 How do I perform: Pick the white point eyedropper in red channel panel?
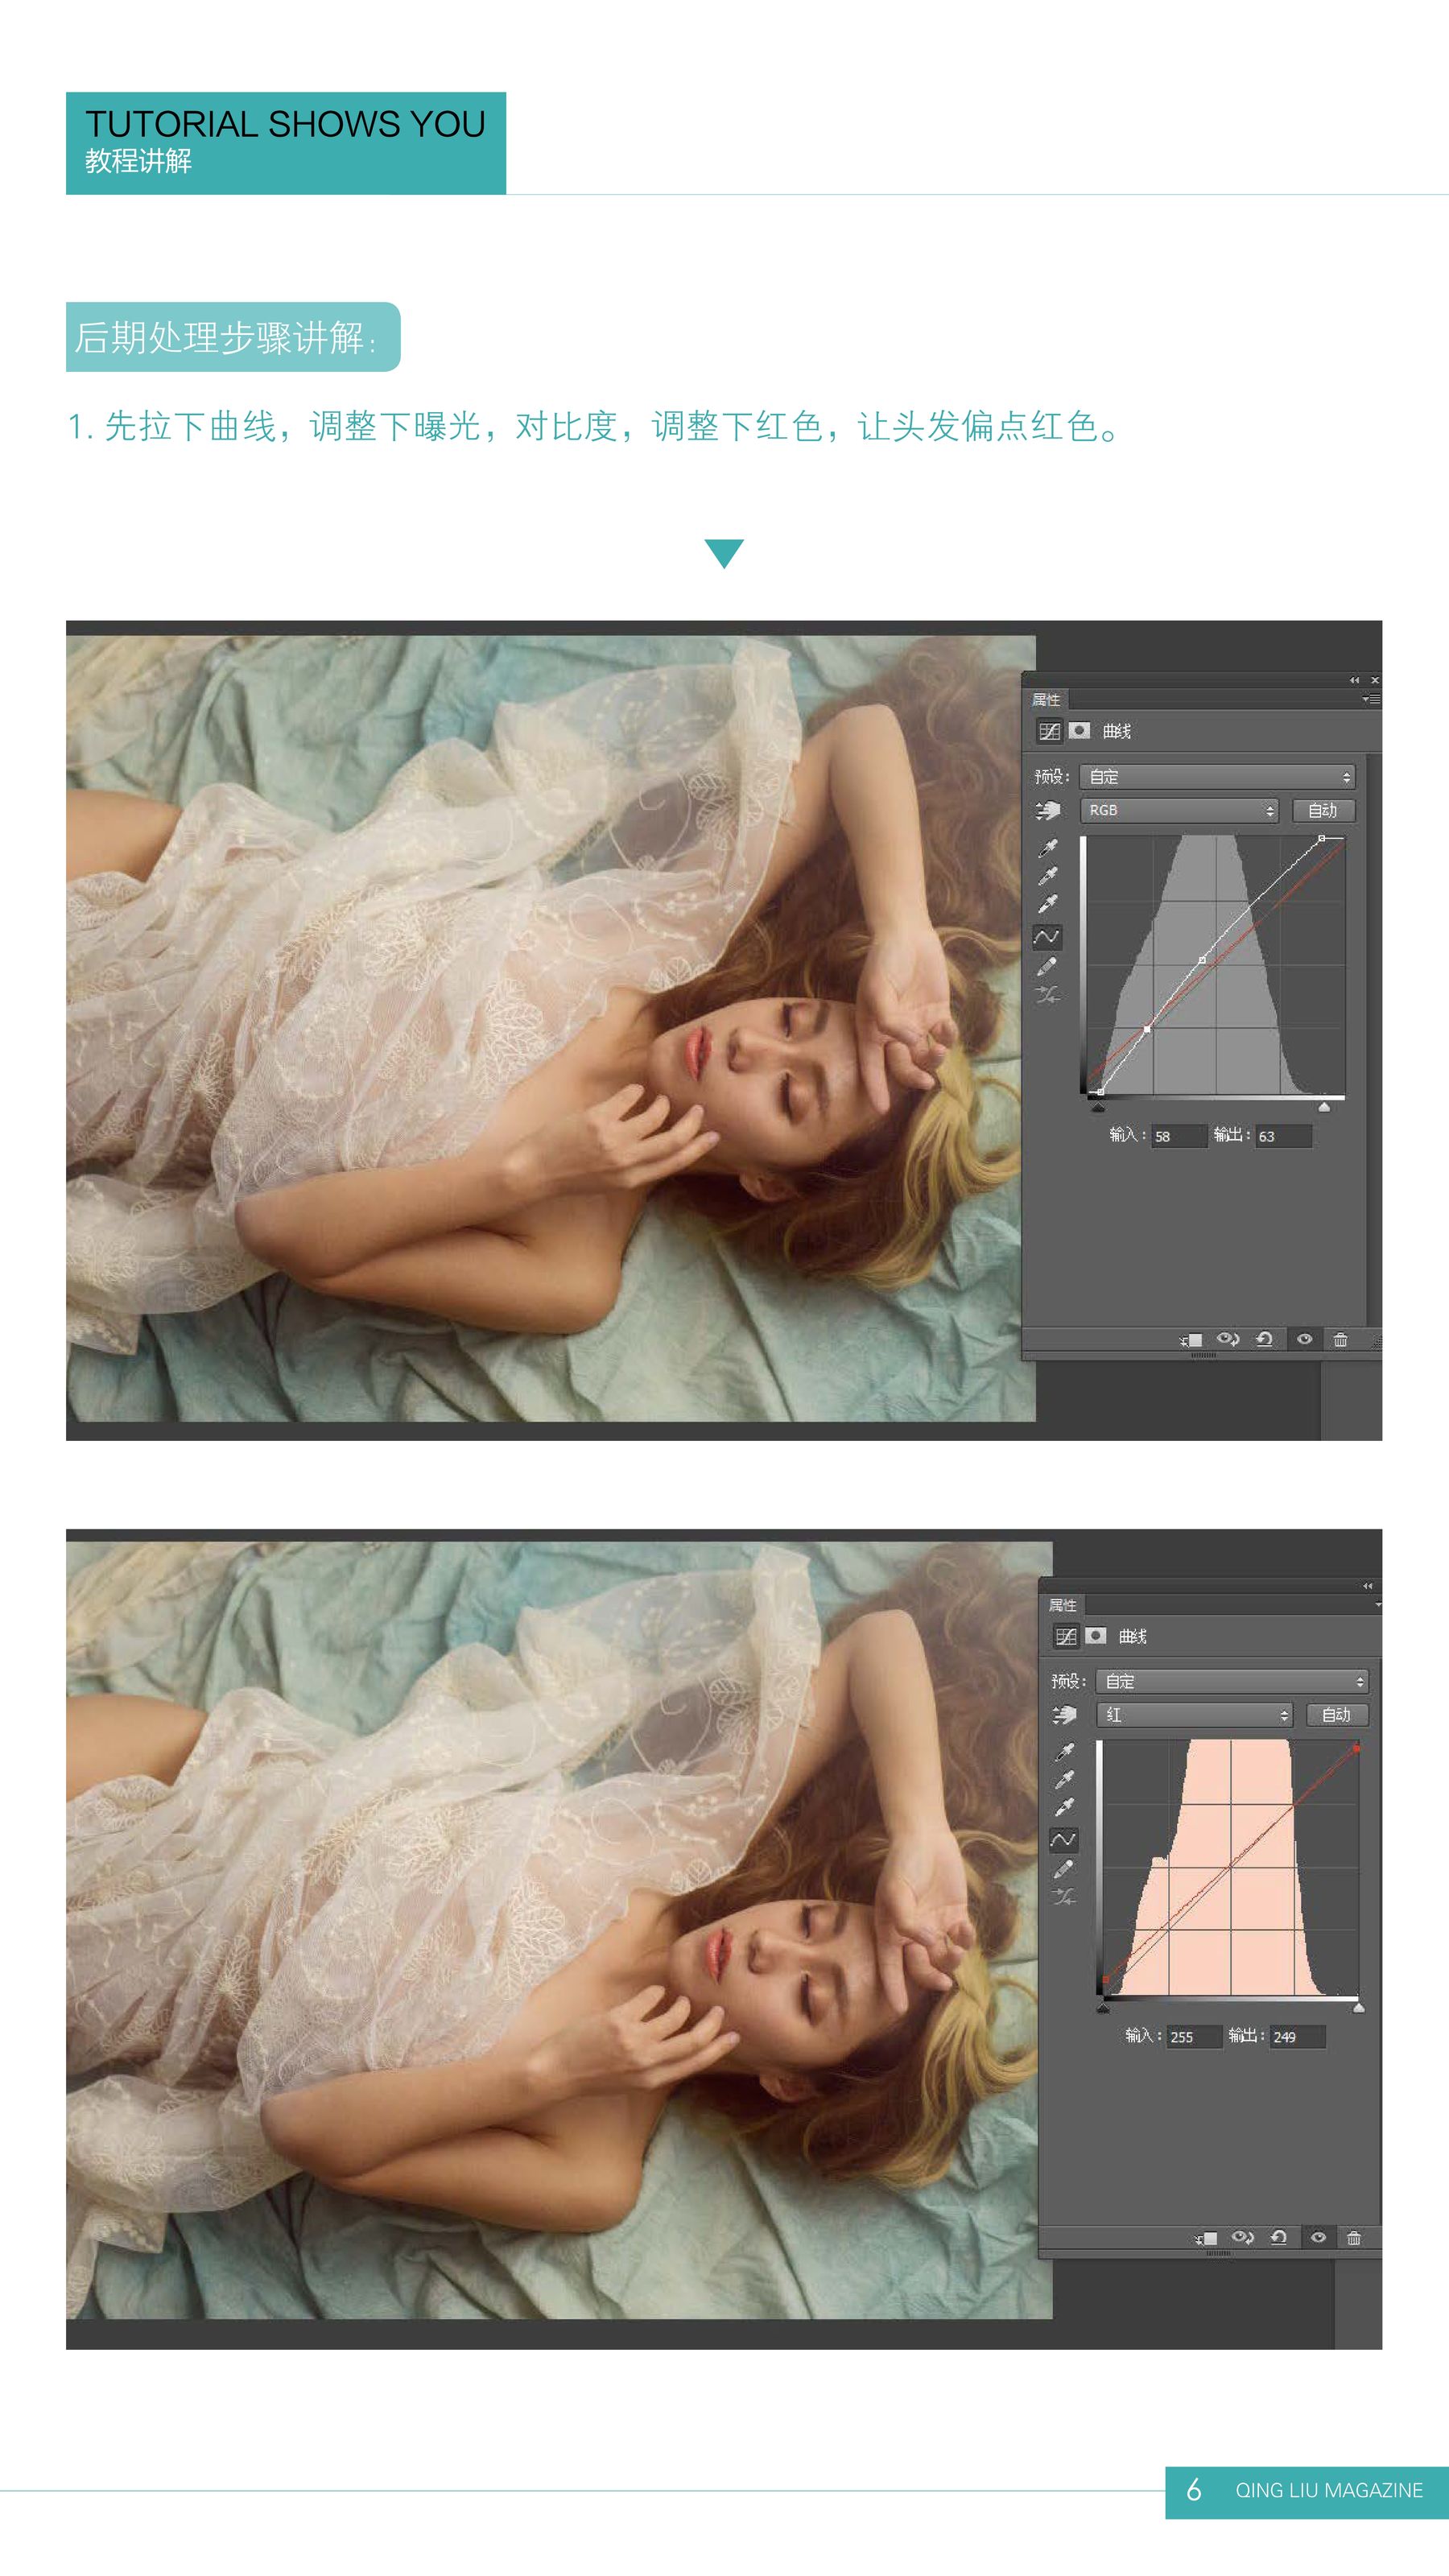(1064, 1808)
